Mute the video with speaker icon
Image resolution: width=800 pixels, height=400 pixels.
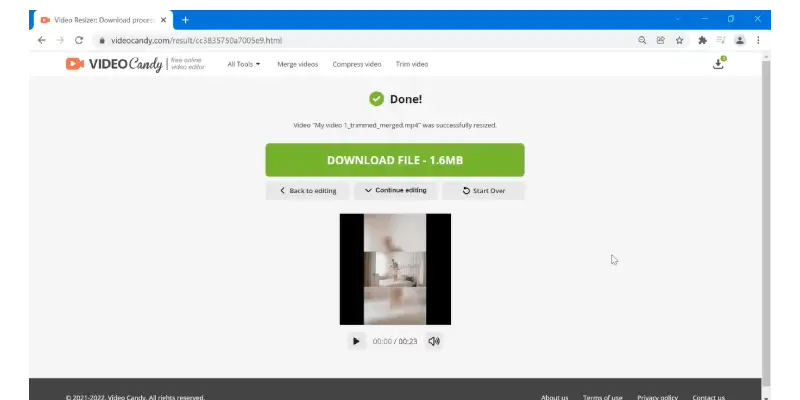(x=434, y=341)
